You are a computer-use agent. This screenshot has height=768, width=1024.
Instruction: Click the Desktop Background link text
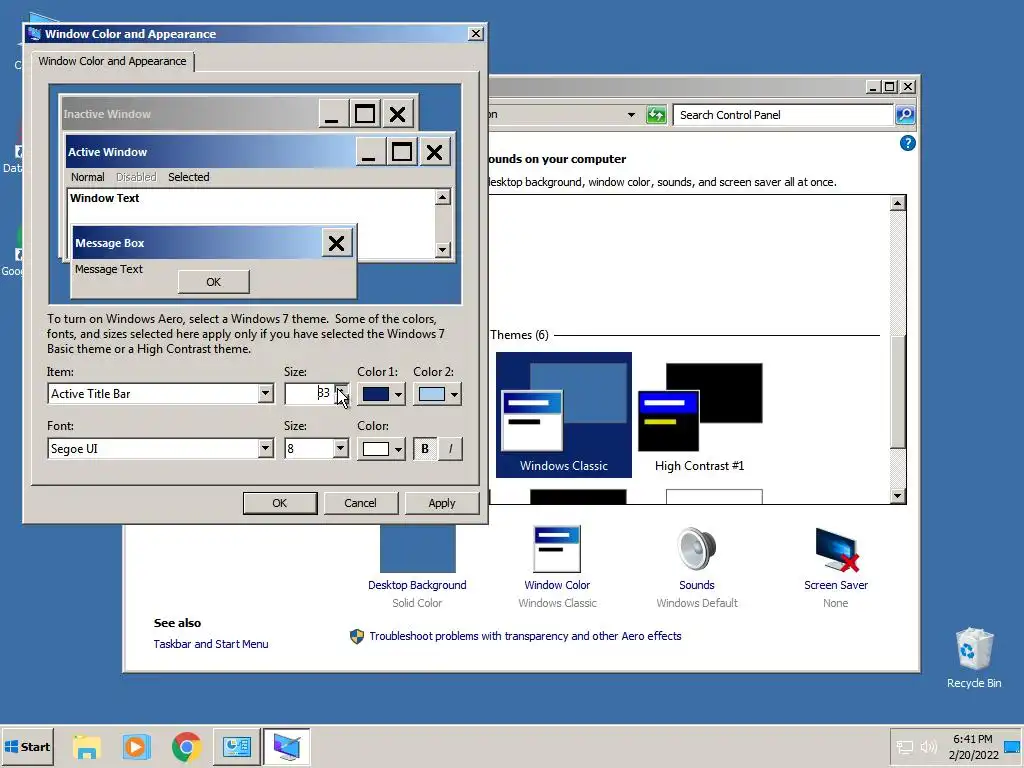point(417,585)
